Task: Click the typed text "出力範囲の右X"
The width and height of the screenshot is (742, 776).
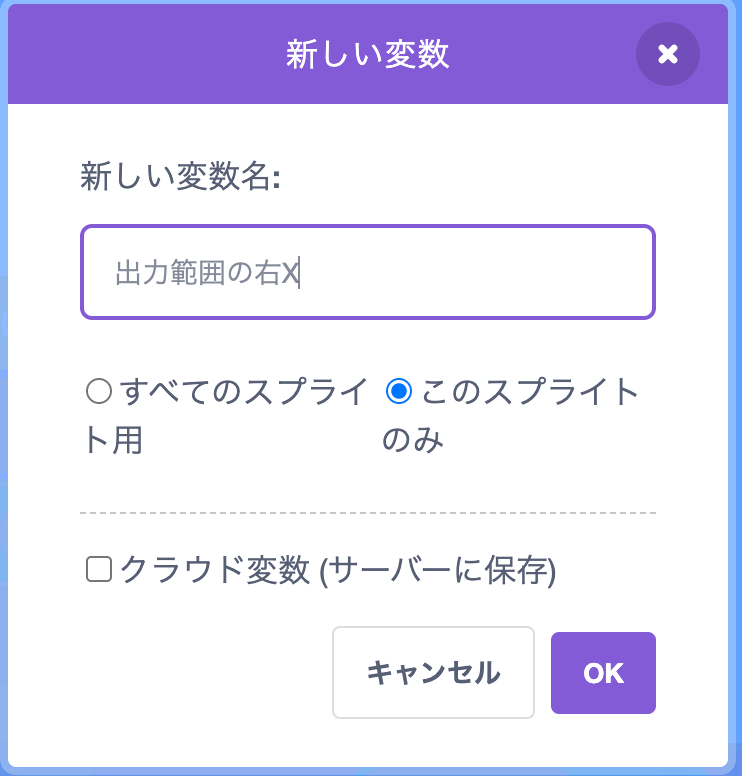Action: pos(207,273)
